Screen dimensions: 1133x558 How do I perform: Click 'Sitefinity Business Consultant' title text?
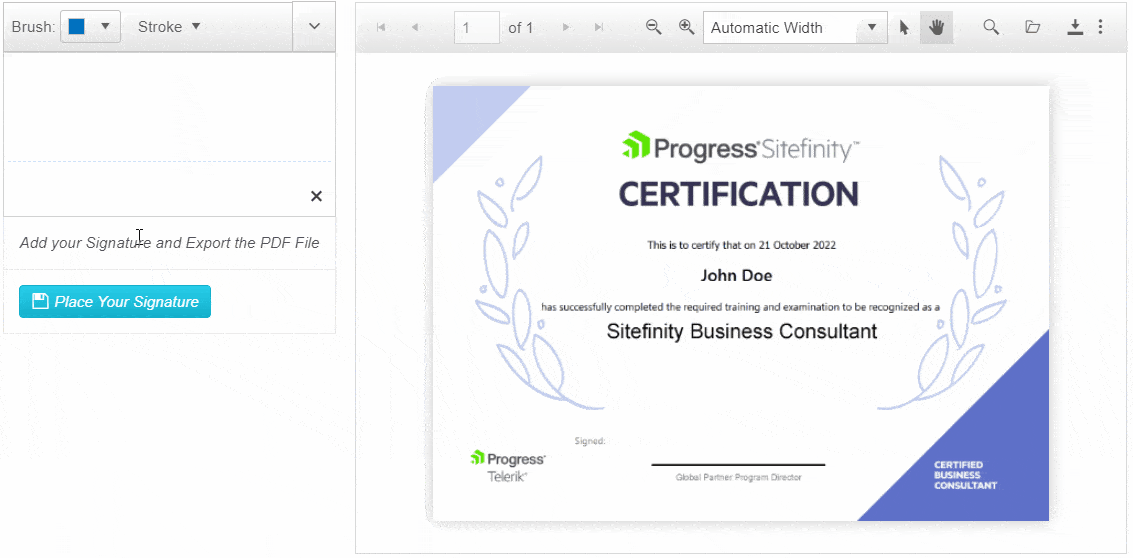[x=741, y=331]
